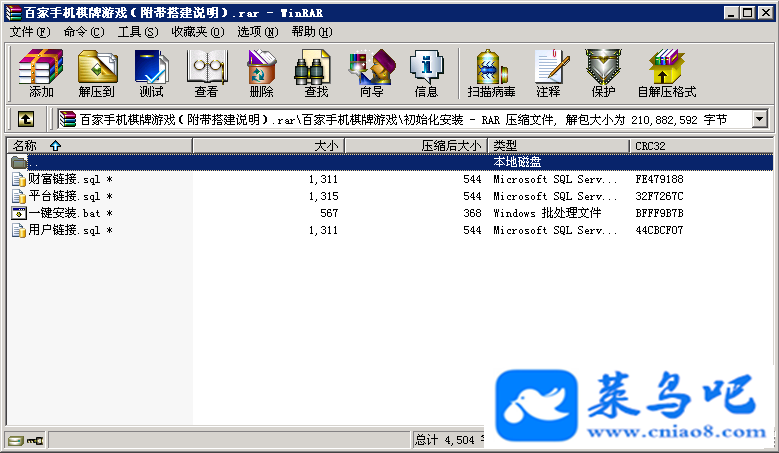Open the Options (选项) menu
Viewport: 779px width, 453px height.
pyautogui.click(x=257, y=32)
